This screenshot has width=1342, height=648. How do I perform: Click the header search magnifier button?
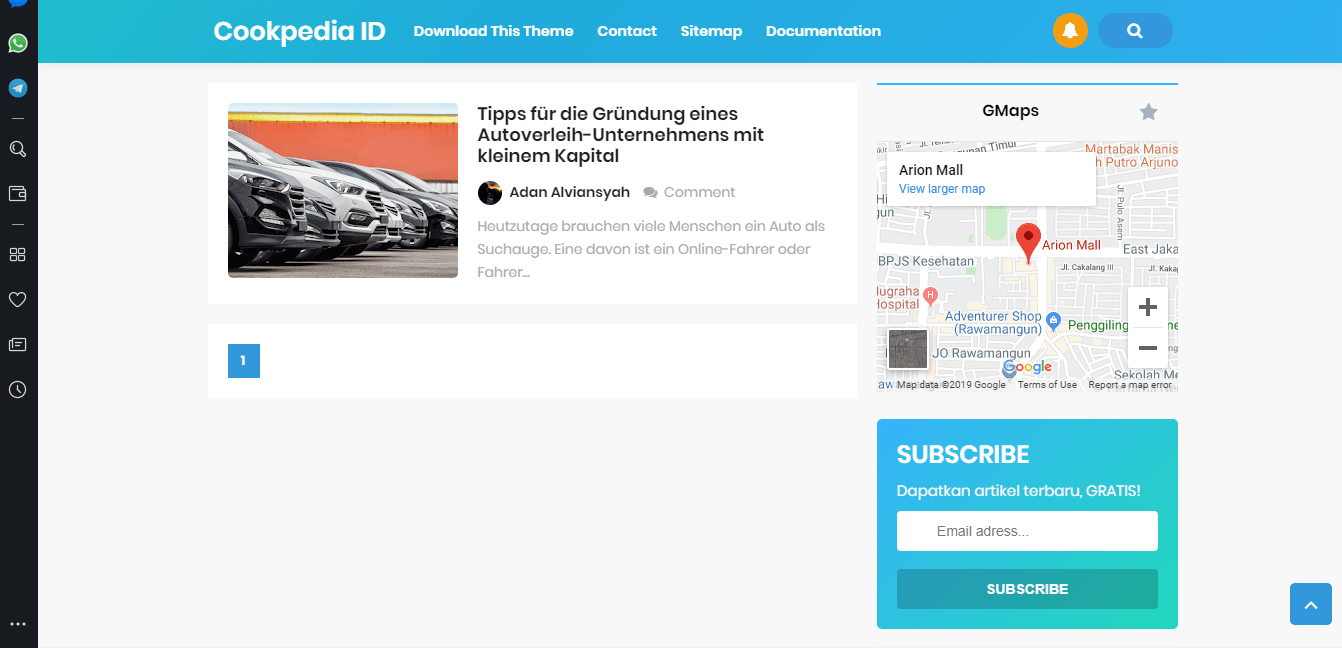click(x=1135, y=30)
